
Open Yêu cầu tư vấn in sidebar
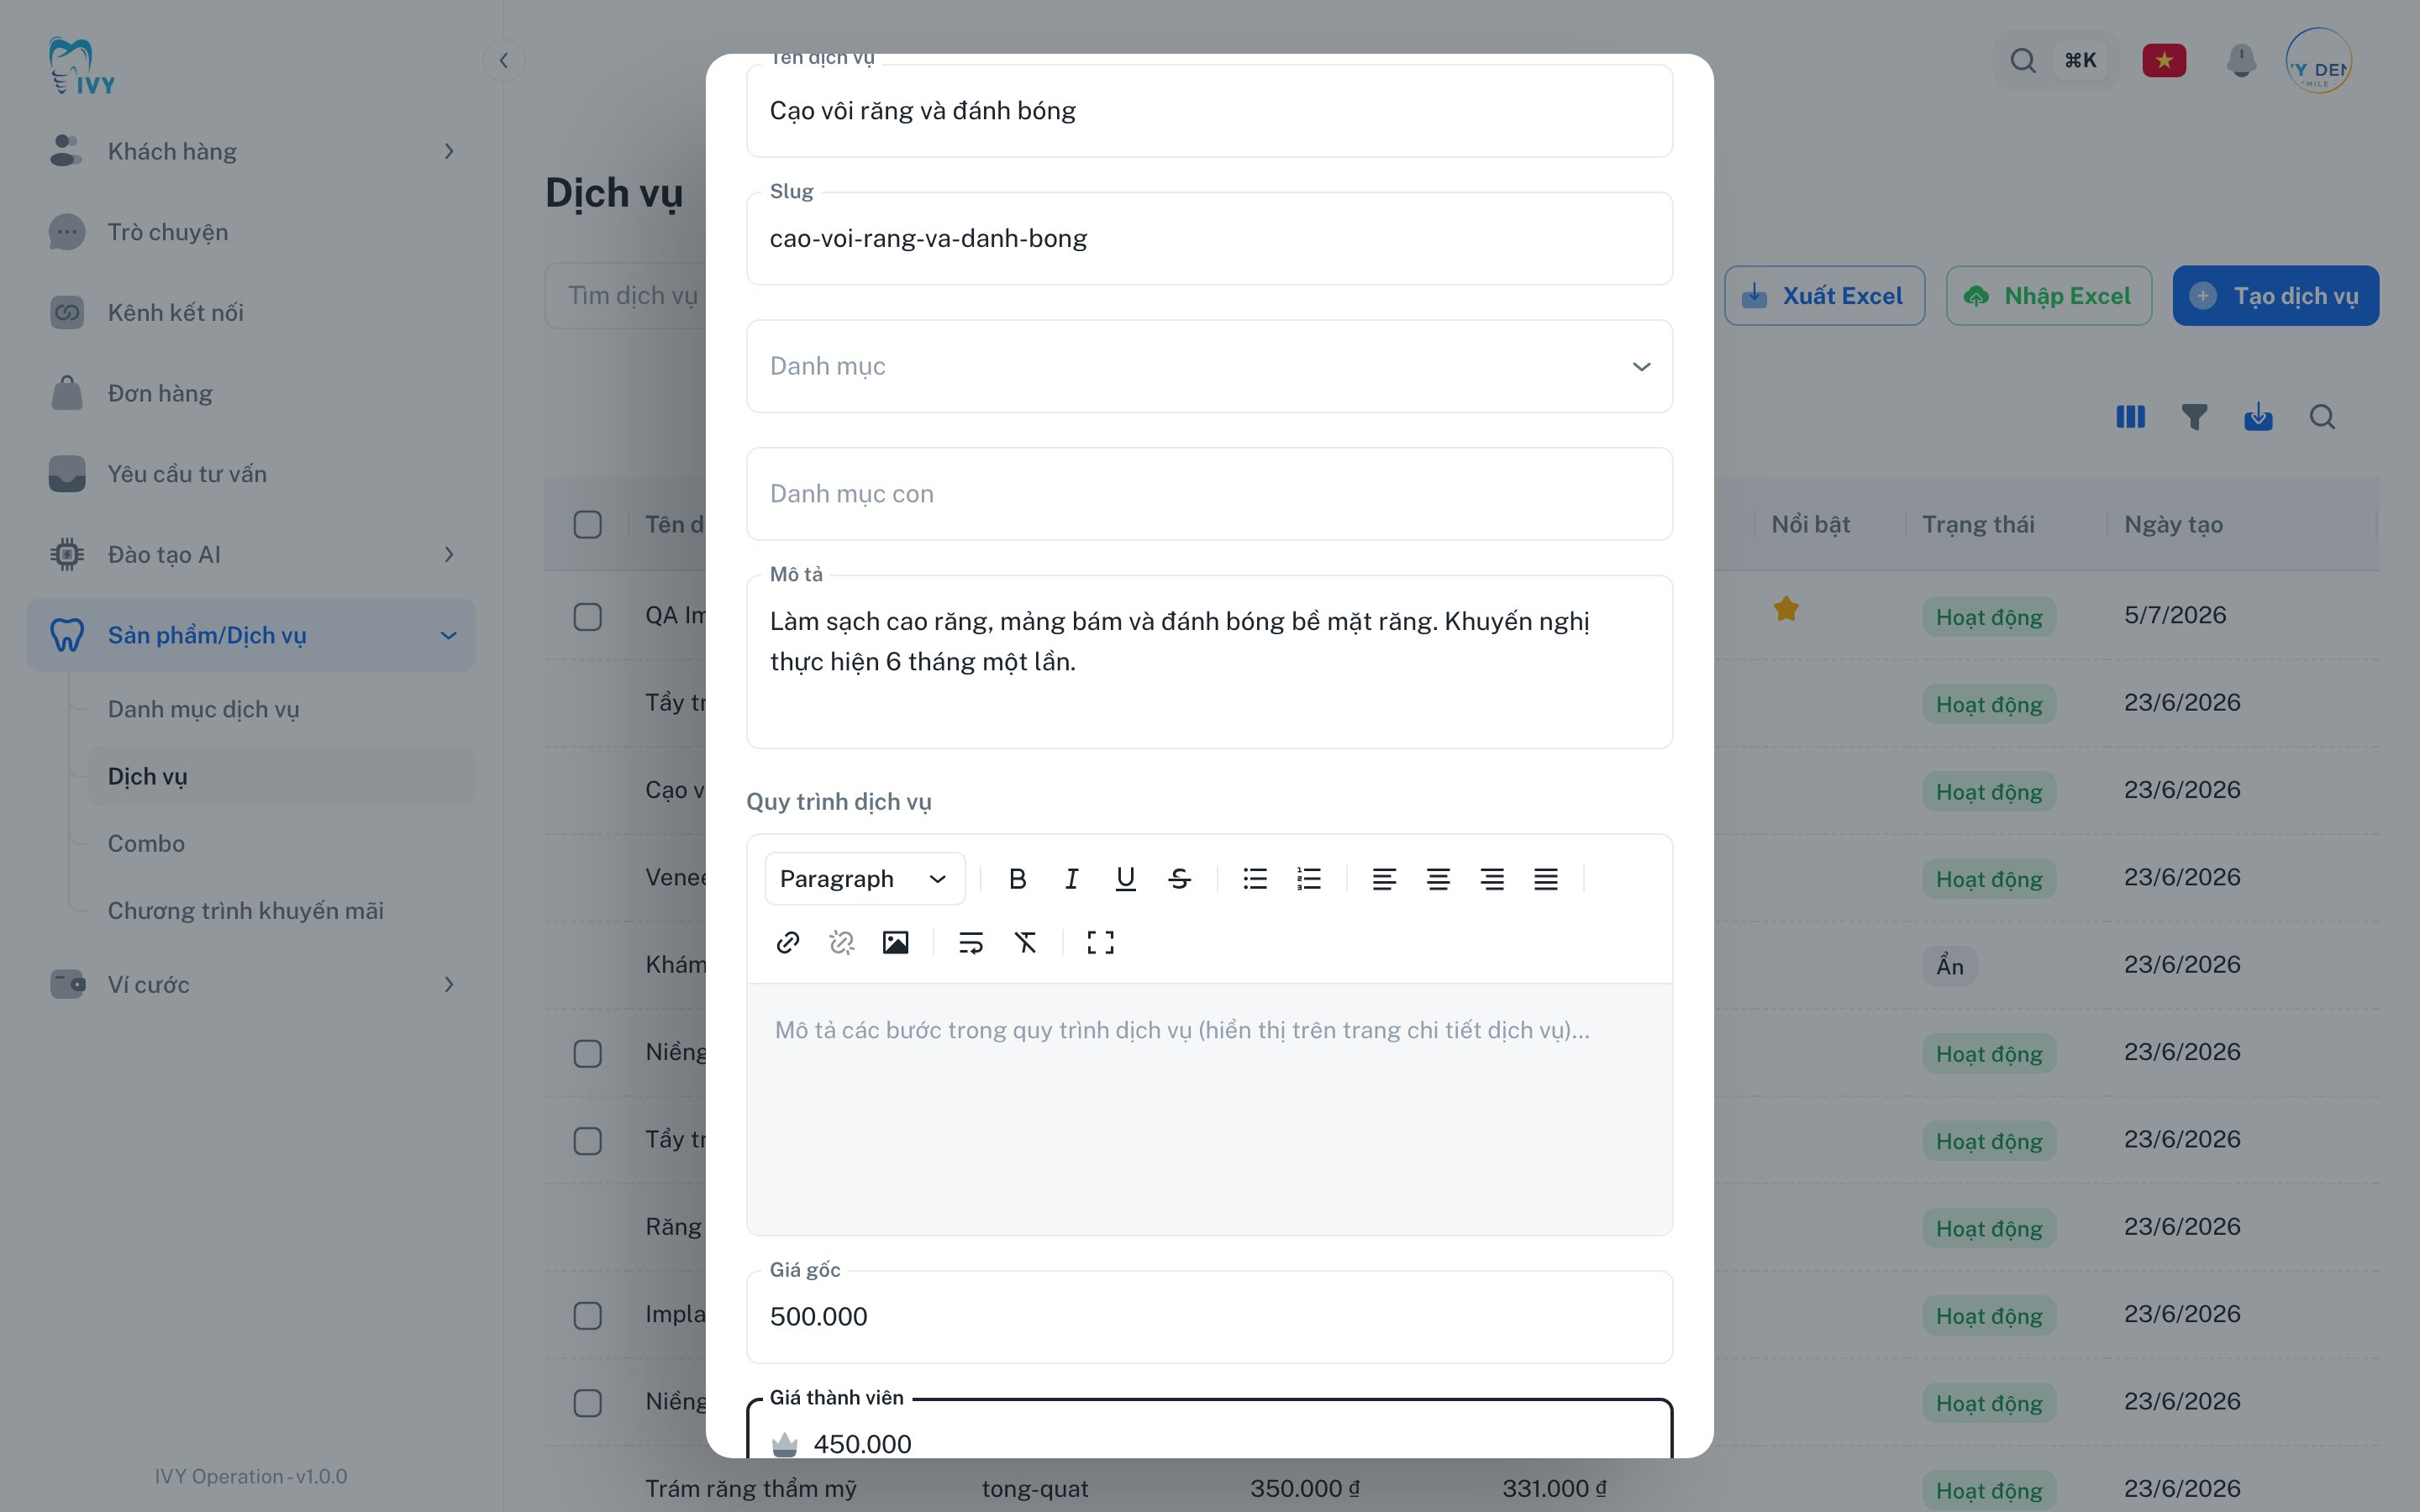point(251,474)
